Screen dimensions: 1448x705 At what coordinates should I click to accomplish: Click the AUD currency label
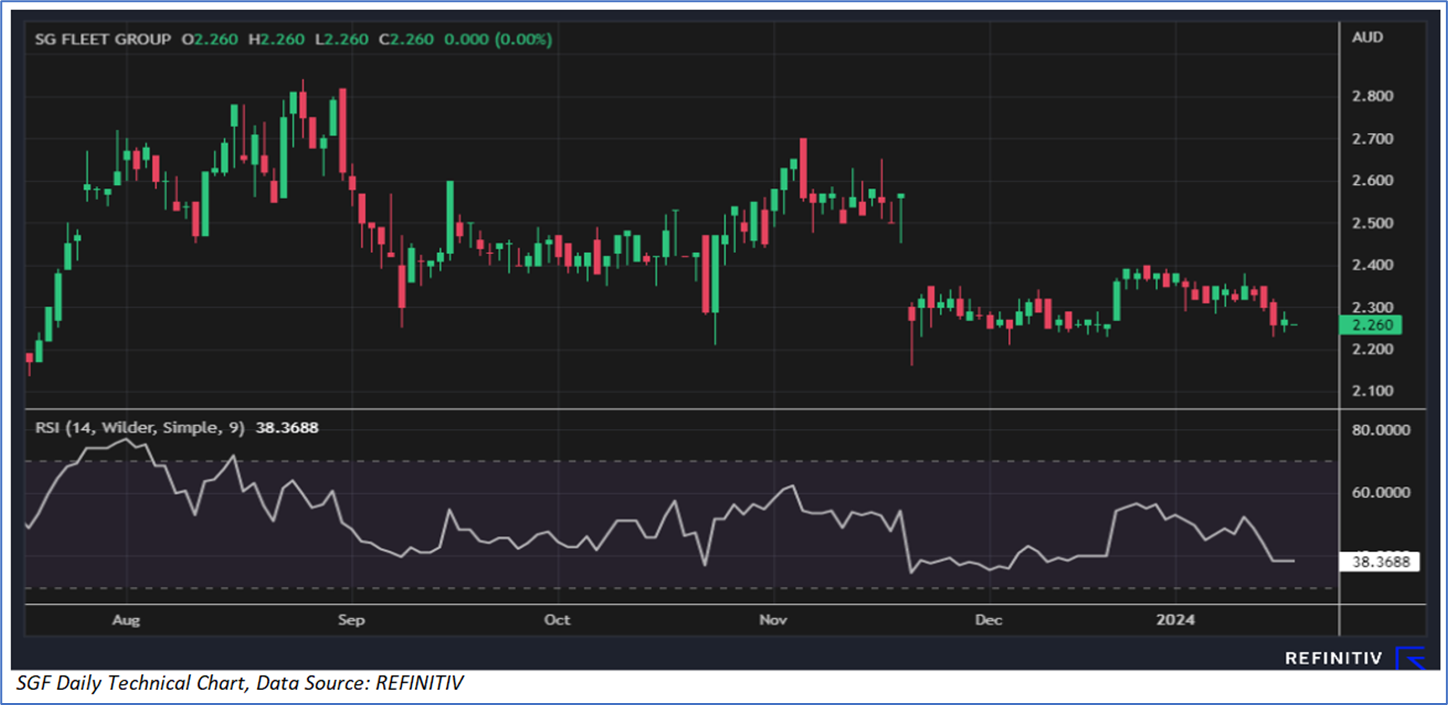[x=1367, y=37]
